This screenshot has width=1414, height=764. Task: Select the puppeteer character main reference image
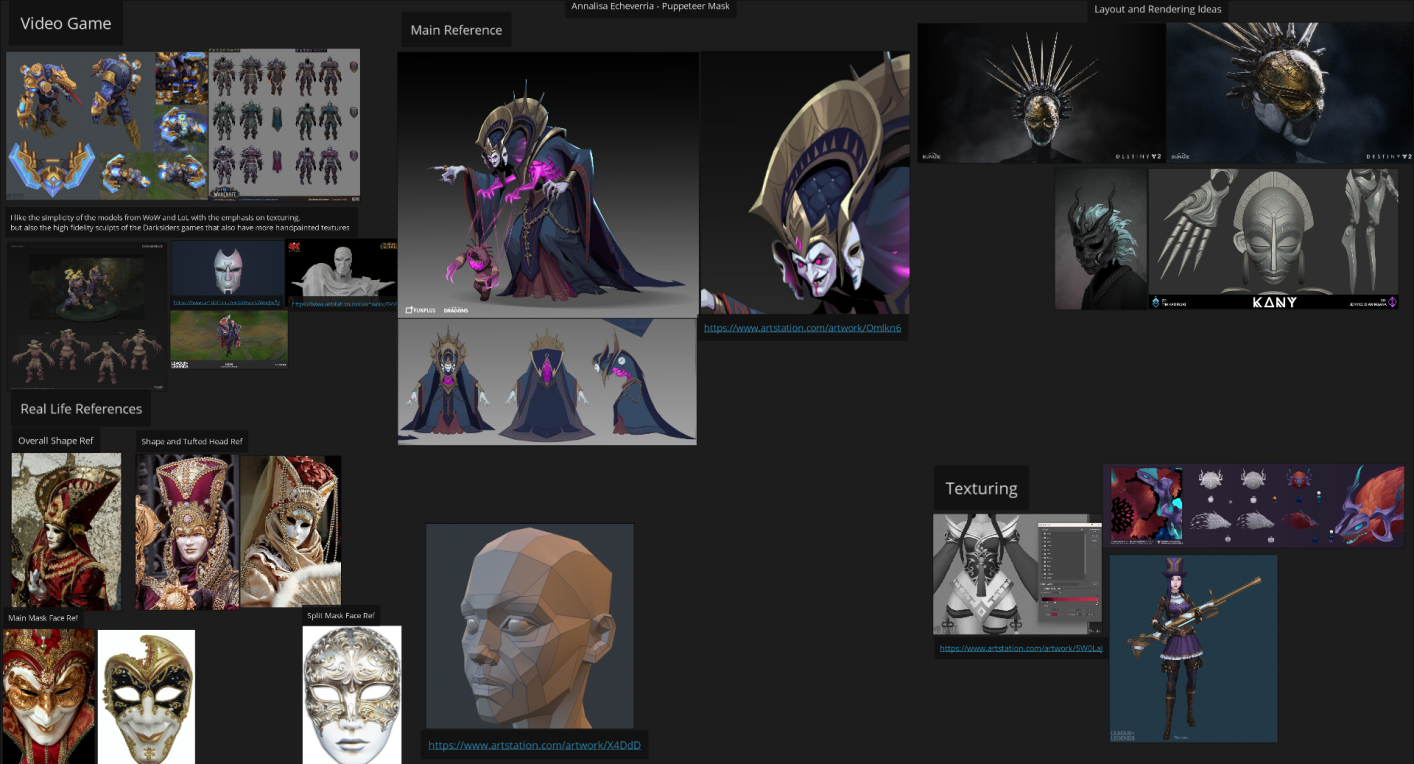(x=548, y=185)
